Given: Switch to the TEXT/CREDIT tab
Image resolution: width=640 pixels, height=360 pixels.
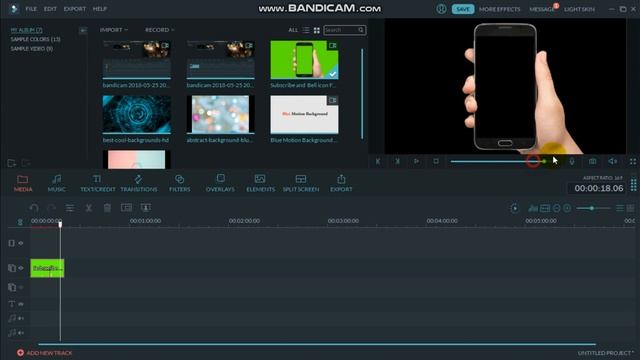Looking at the screenshot, I should [98, 183].
